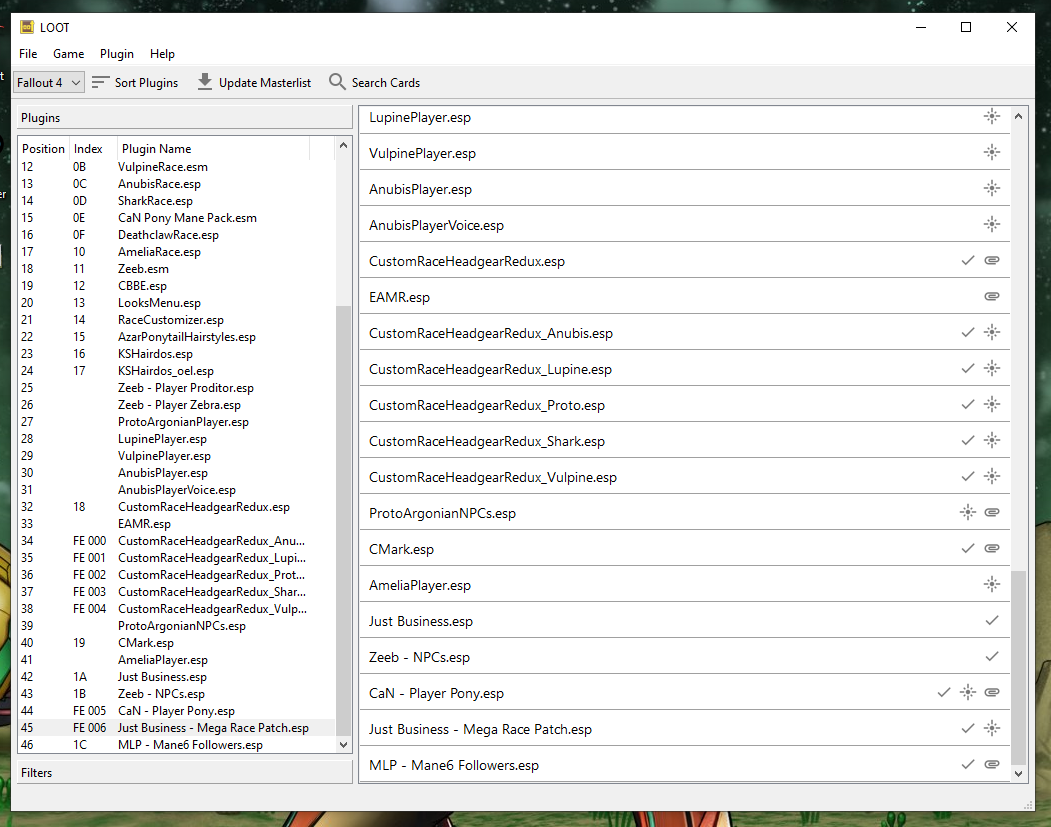This screenshot has width=1051, height=827.
Task: Select MLP - Mane6 Followers.esp list row
Action: pyautogui.click(x=177, y=745)
